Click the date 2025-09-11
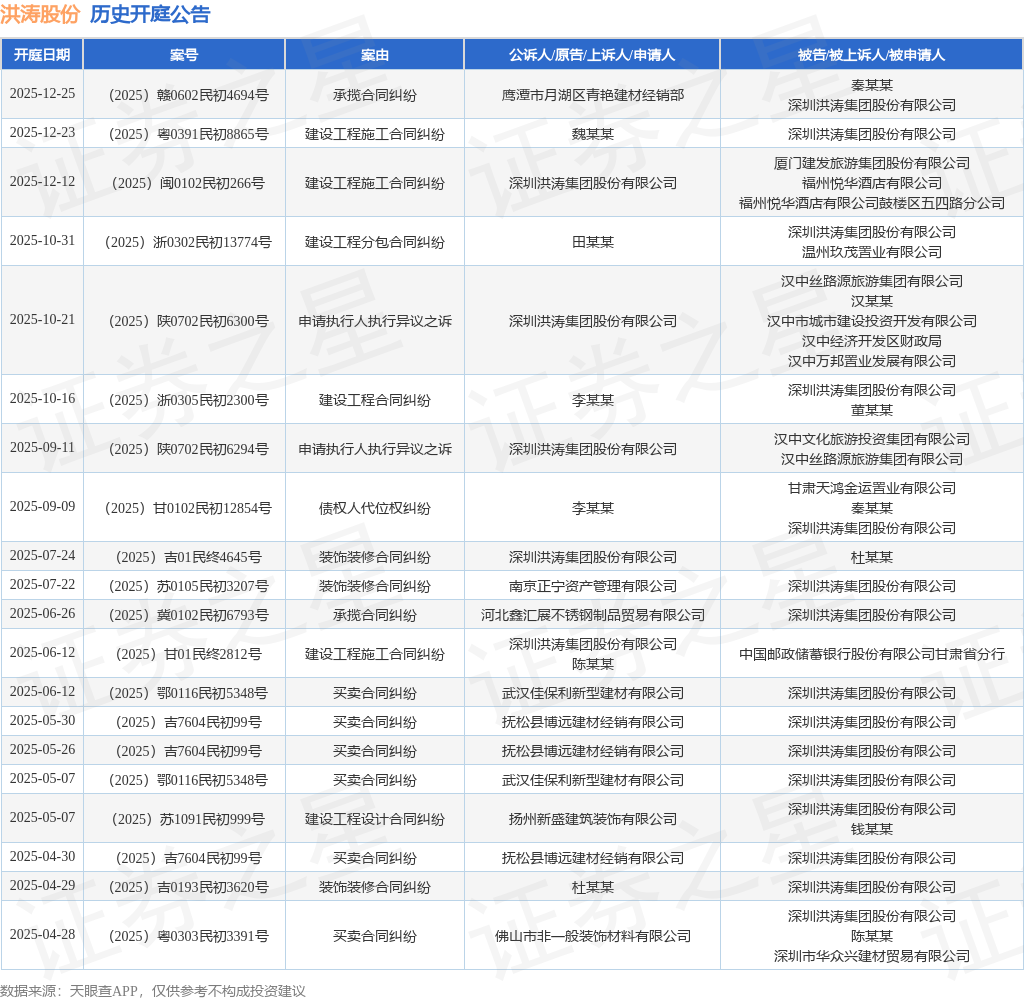This screenshot has height=1000, width=1024. [x=42, y=447]
